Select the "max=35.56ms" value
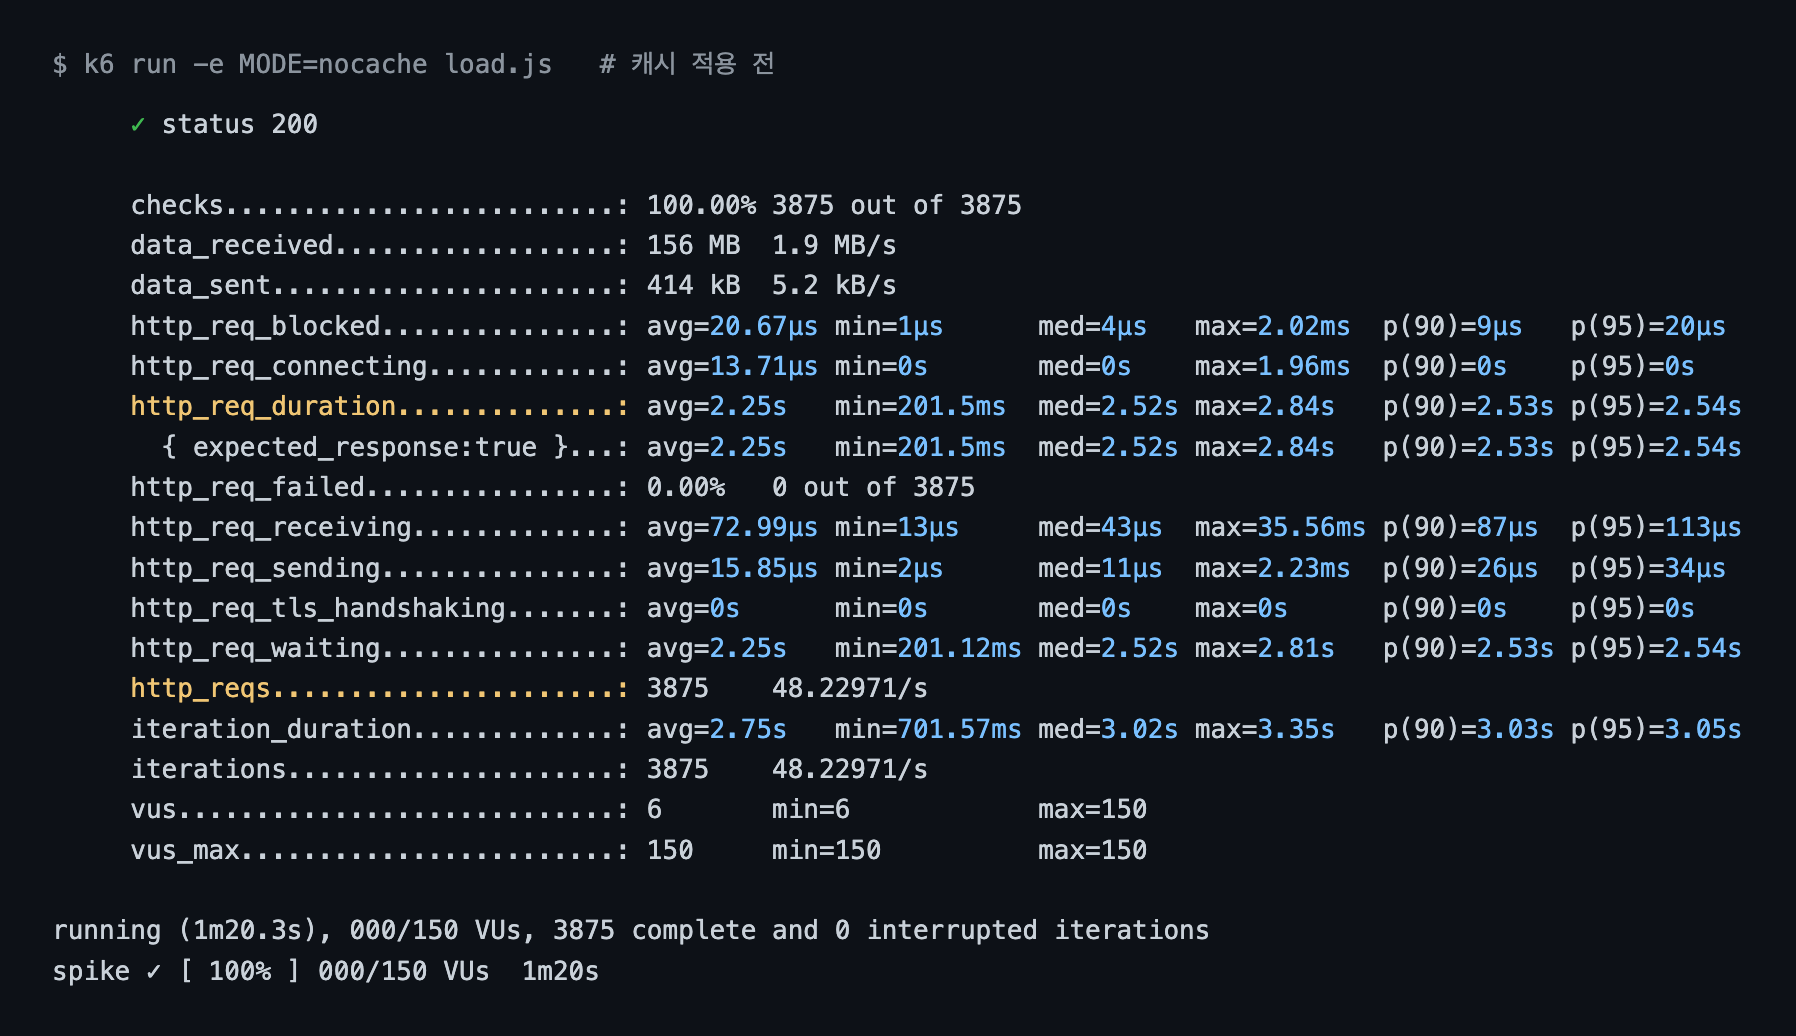Screen dimensions: 1796x1036 (x=1280, y=527)
